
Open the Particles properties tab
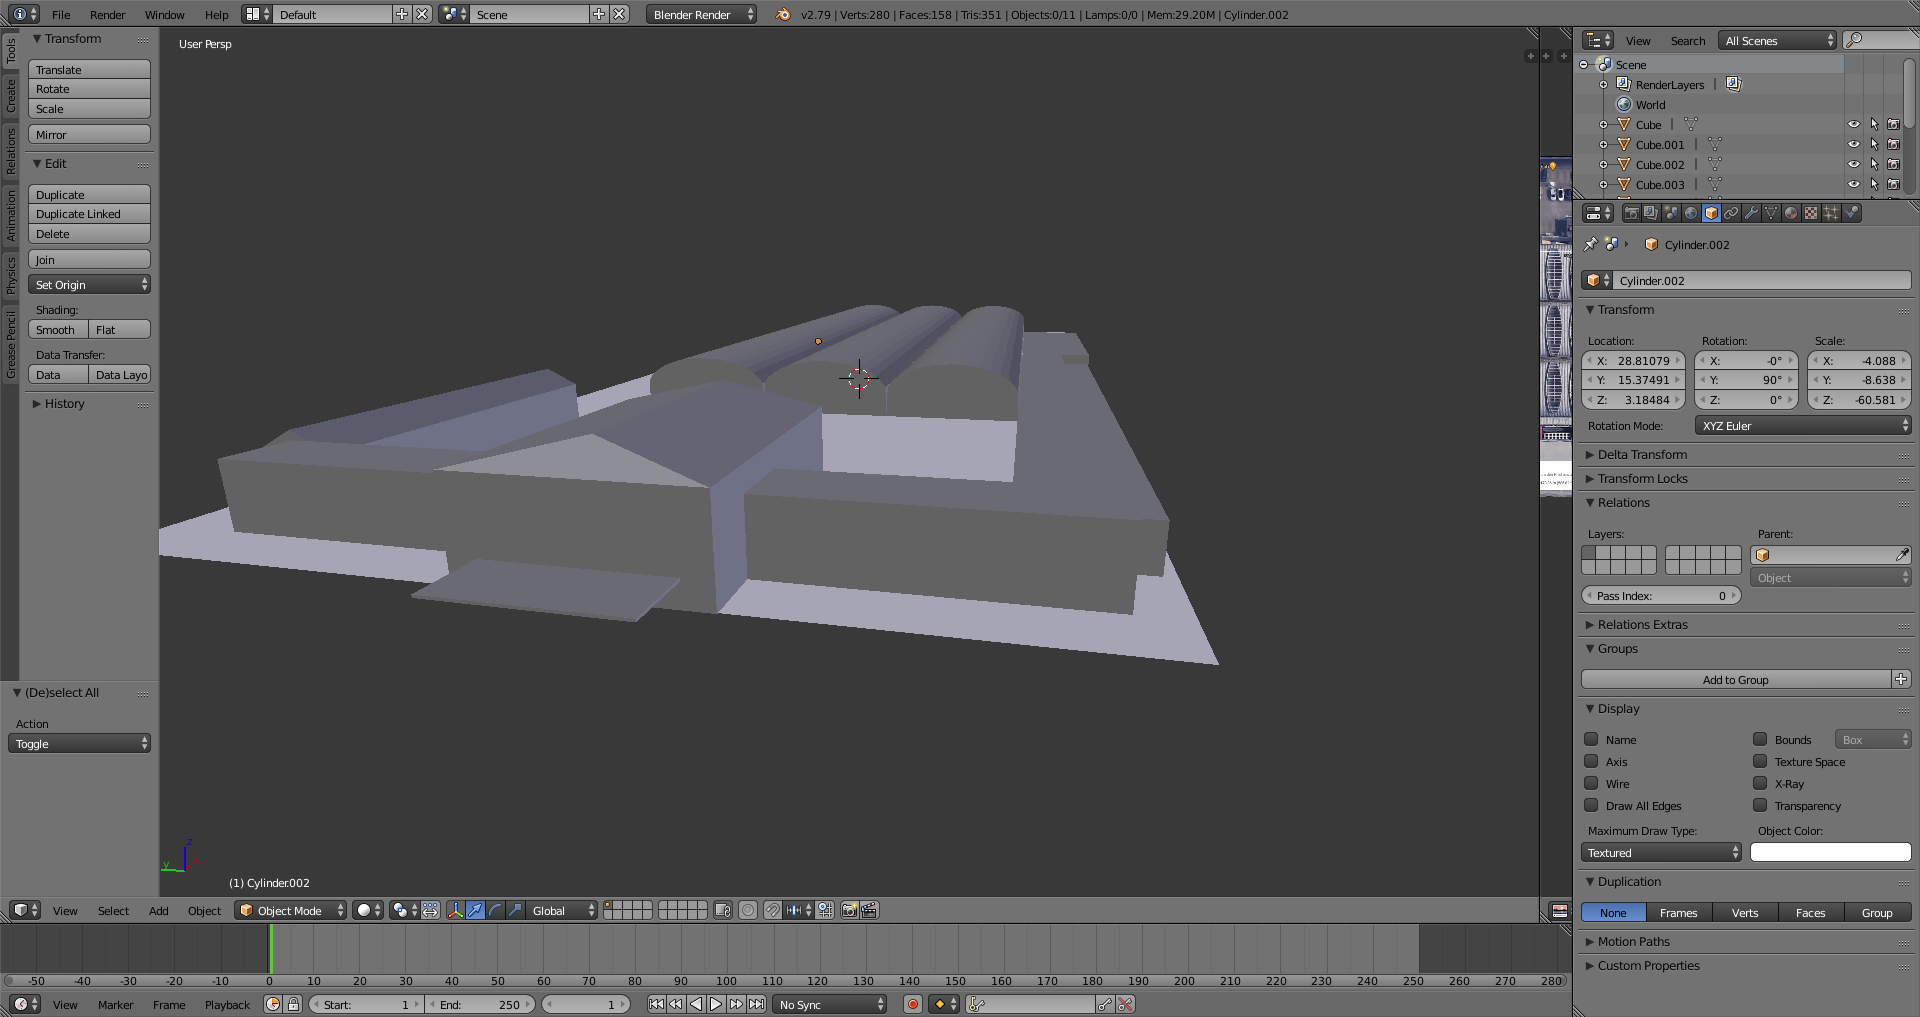point(1831,213)
